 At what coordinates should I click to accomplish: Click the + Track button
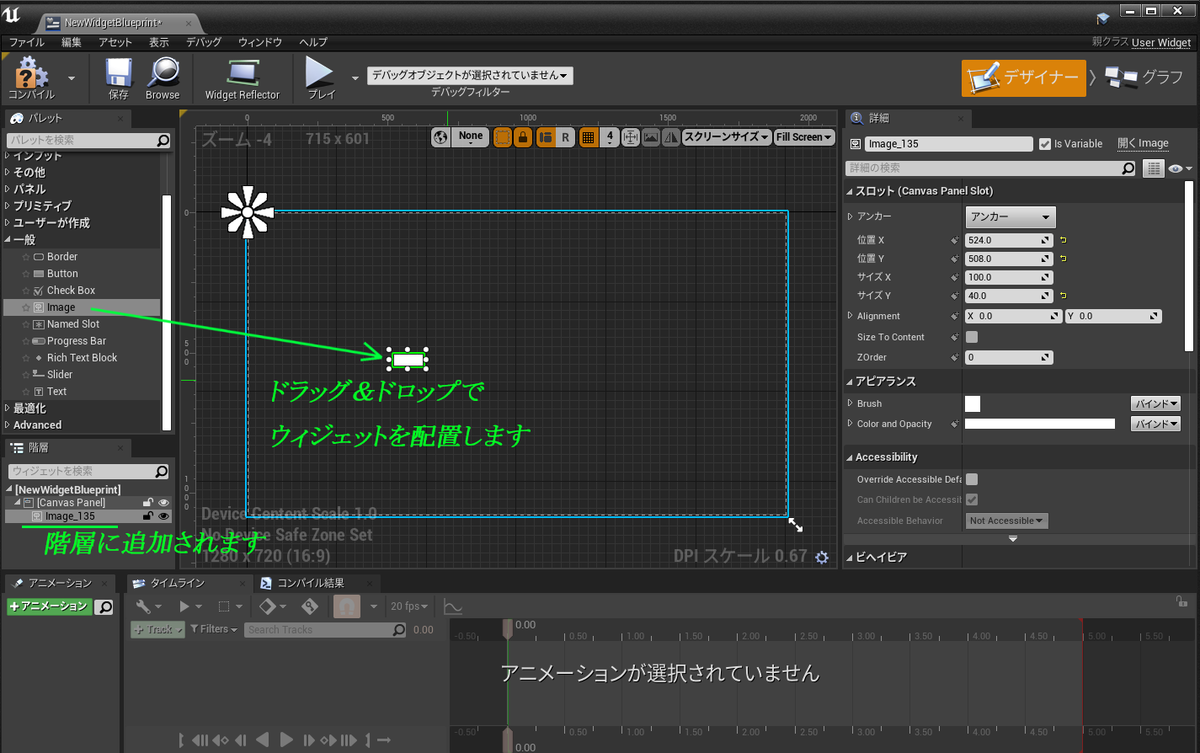pos(157,630)
